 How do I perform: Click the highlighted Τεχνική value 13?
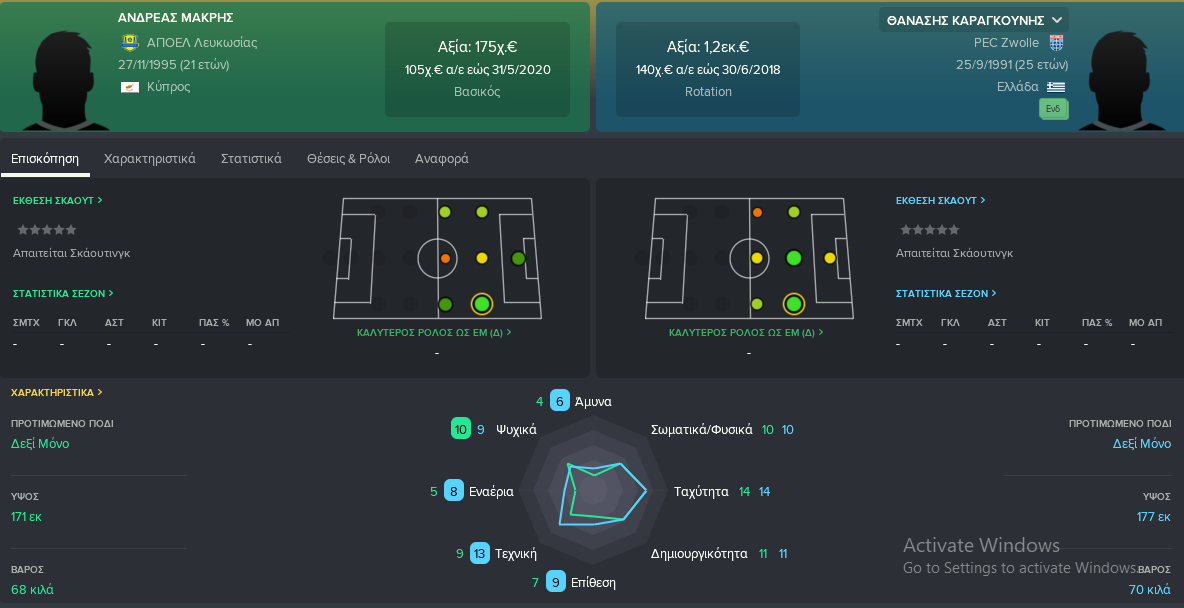pyautogui.click(x=479, y=554)
